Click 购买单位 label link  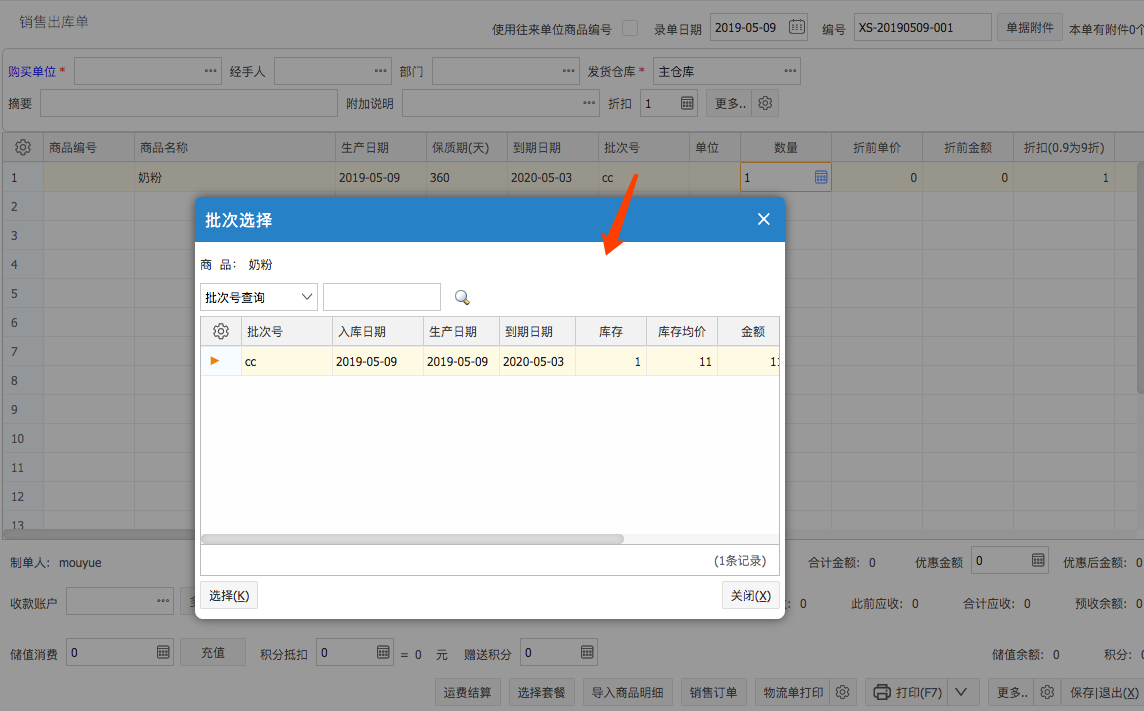(x=32, y=71)
